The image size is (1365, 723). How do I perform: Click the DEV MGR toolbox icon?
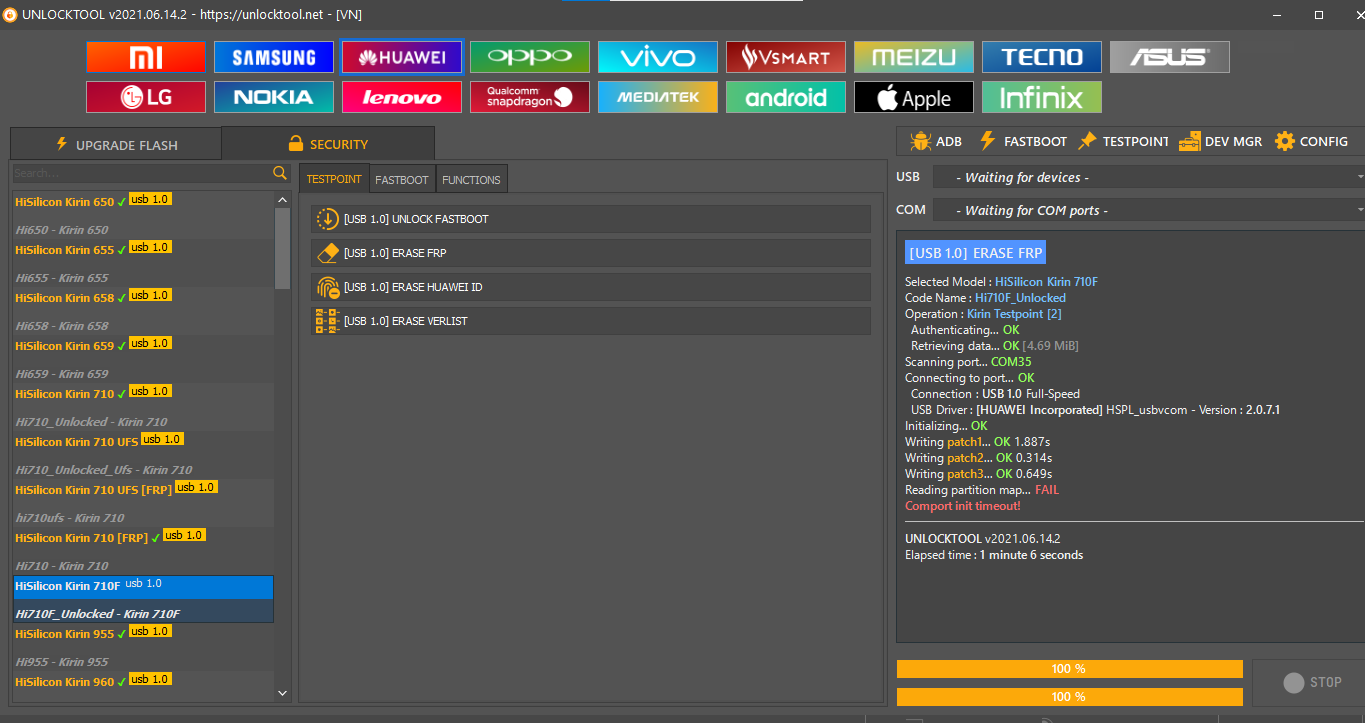(1189, 141)
